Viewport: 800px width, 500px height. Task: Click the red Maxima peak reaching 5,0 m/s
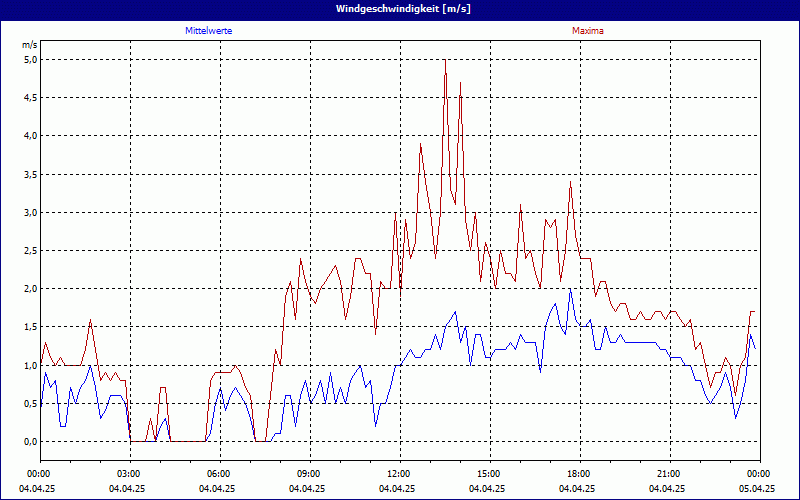(x=445, y=61)
